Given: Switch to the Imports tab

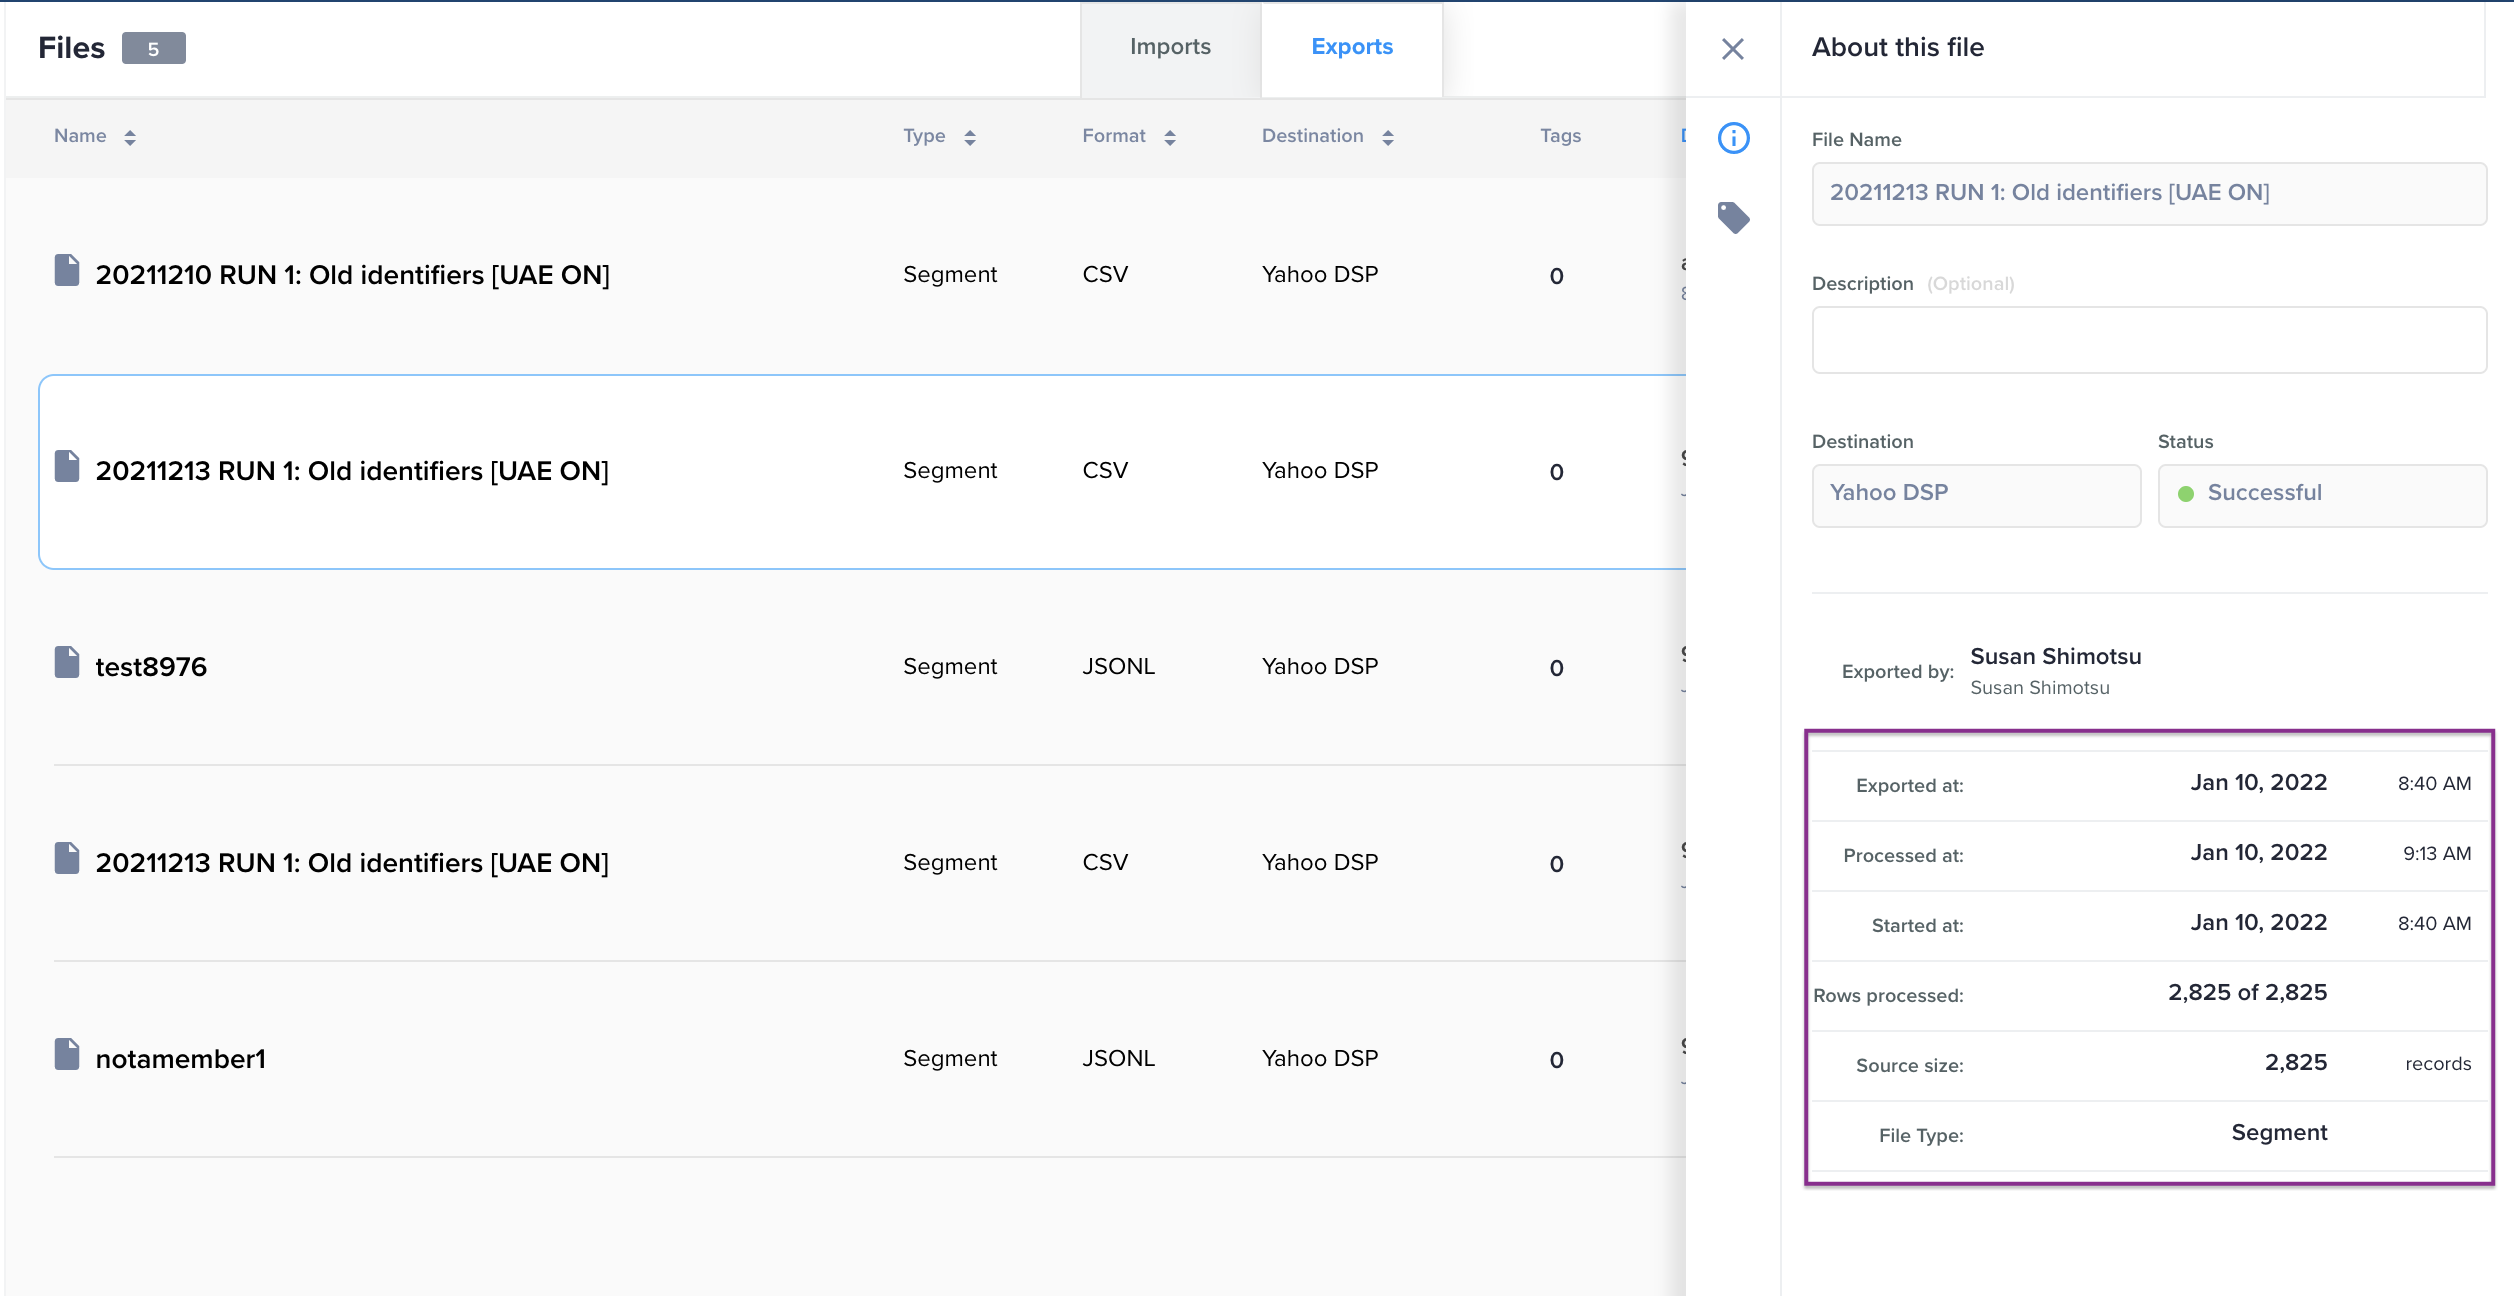Looking at the screenshot, I should coord(1170,47).
